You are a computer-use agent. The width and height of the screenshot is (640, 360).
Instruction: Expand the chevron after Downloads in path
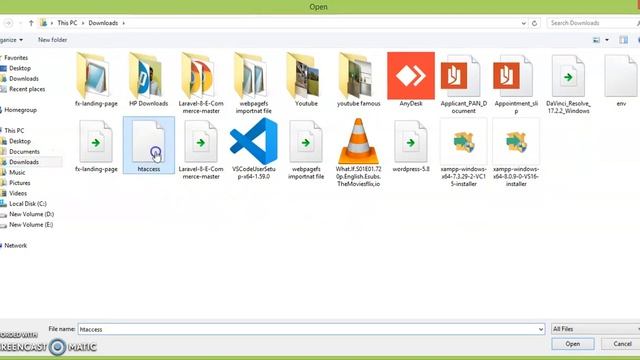coord(124,23)
